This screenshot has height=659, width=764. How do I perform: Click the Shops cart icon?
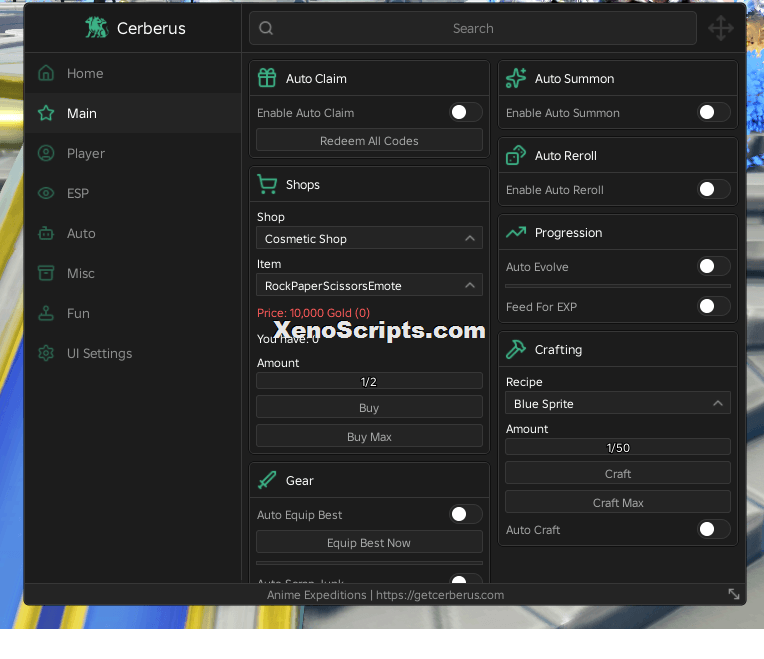[x=267, y=184]
